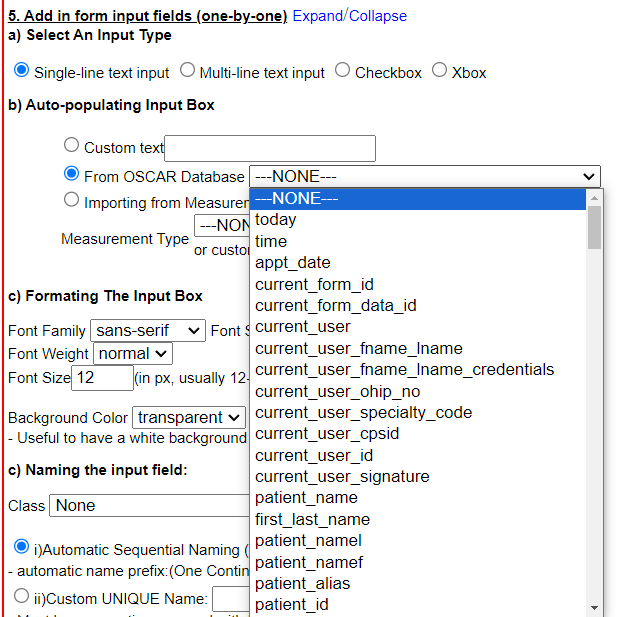Screen dimensions: 622x617
Task: Expand the Font Family dropdown
Action: pyautogui.click(x=147, y=330)
